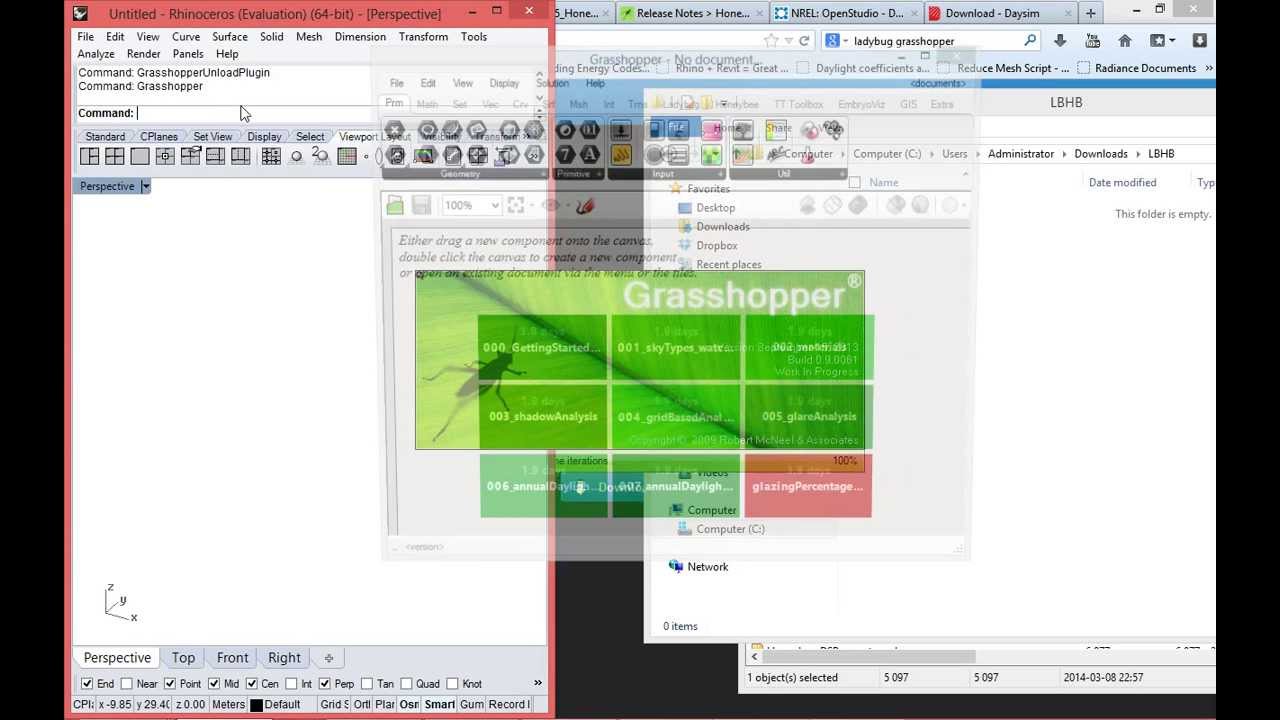The image size is (1280, 720).
Task: Click the bookmark star in the address bar
Action: [770, 41]
